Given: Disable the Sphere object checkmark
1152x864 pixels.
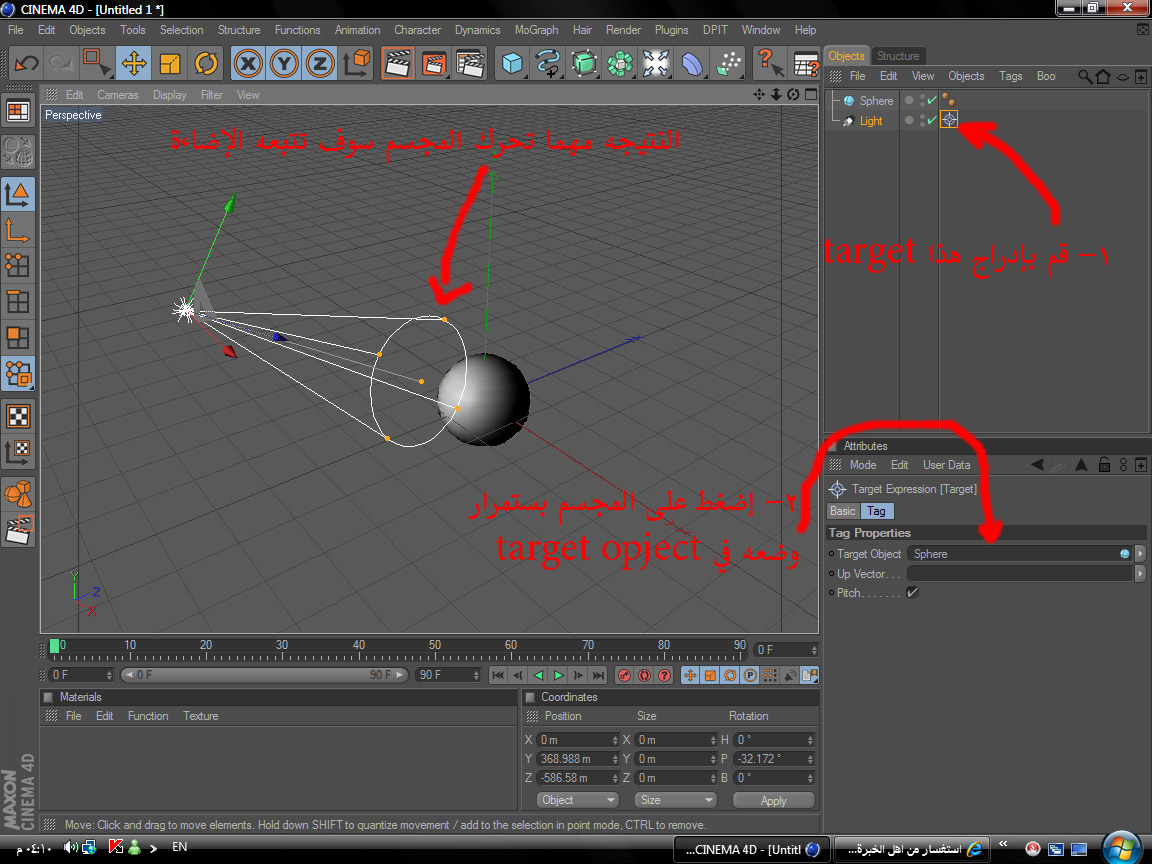Looking at the screenshot, I should [x=931, y=100].
